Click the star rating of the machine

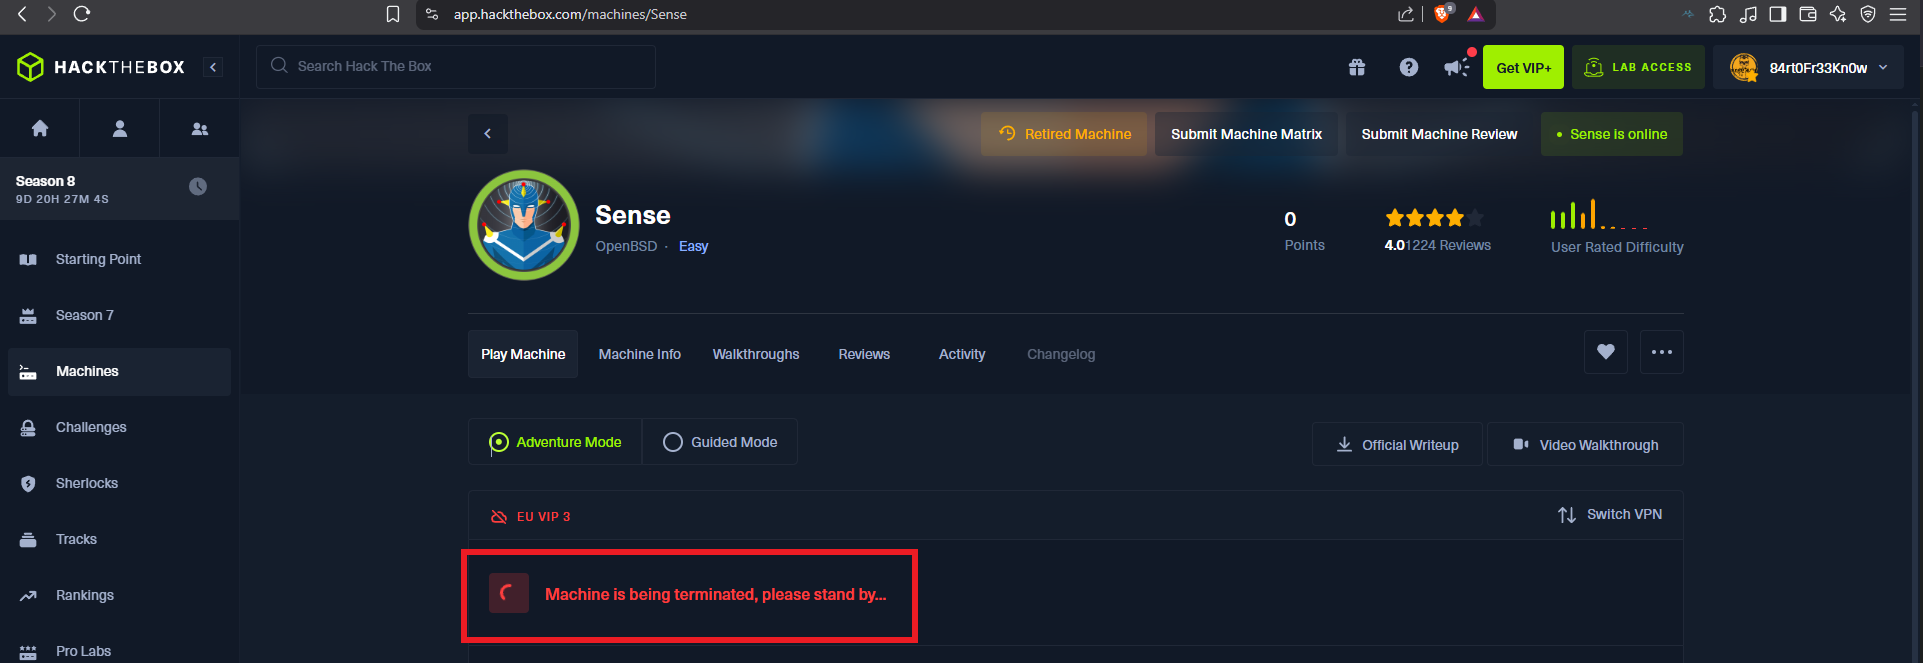point(1434,217)
